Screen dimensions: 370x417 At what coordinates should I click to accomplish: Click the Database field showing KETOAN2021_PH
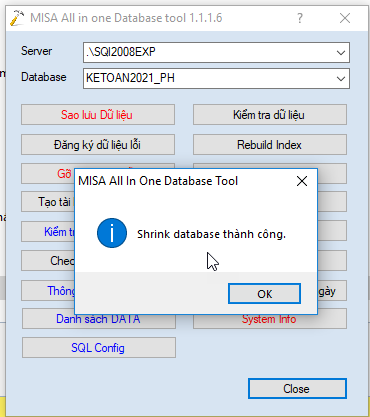[216, 78]
